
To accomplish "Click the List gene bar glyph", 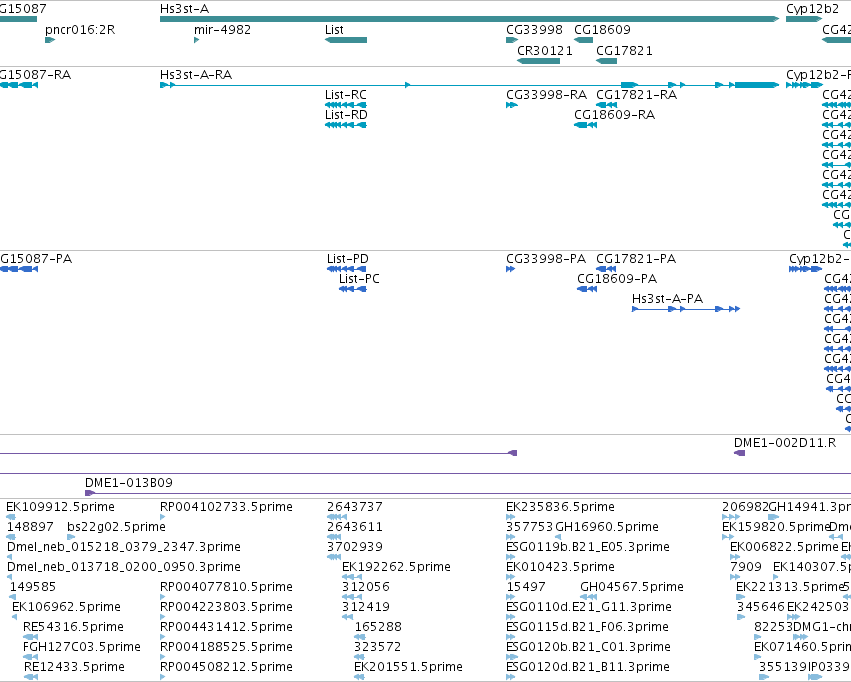I will 346,40.
